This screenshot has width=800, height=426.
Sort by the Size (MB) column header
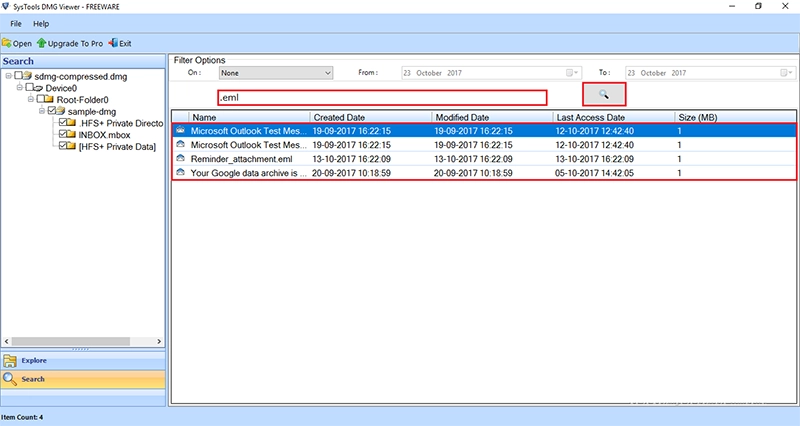[735, 117]
